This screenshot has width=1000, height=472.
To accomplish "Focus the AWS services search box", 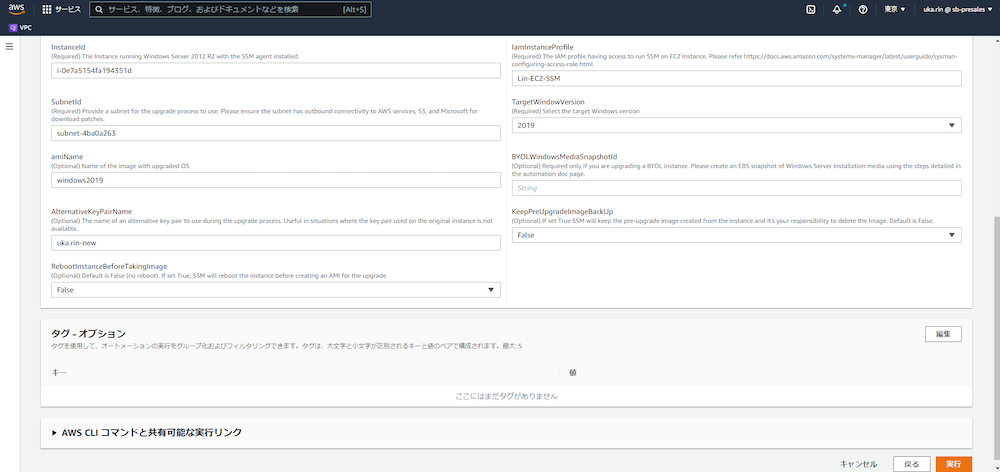I will [230, 10].
